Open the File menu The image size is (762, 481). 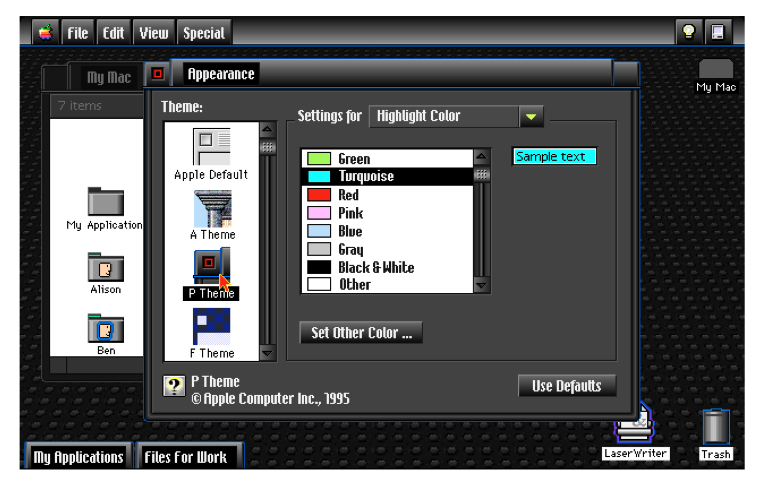click(x=77, y=33)
